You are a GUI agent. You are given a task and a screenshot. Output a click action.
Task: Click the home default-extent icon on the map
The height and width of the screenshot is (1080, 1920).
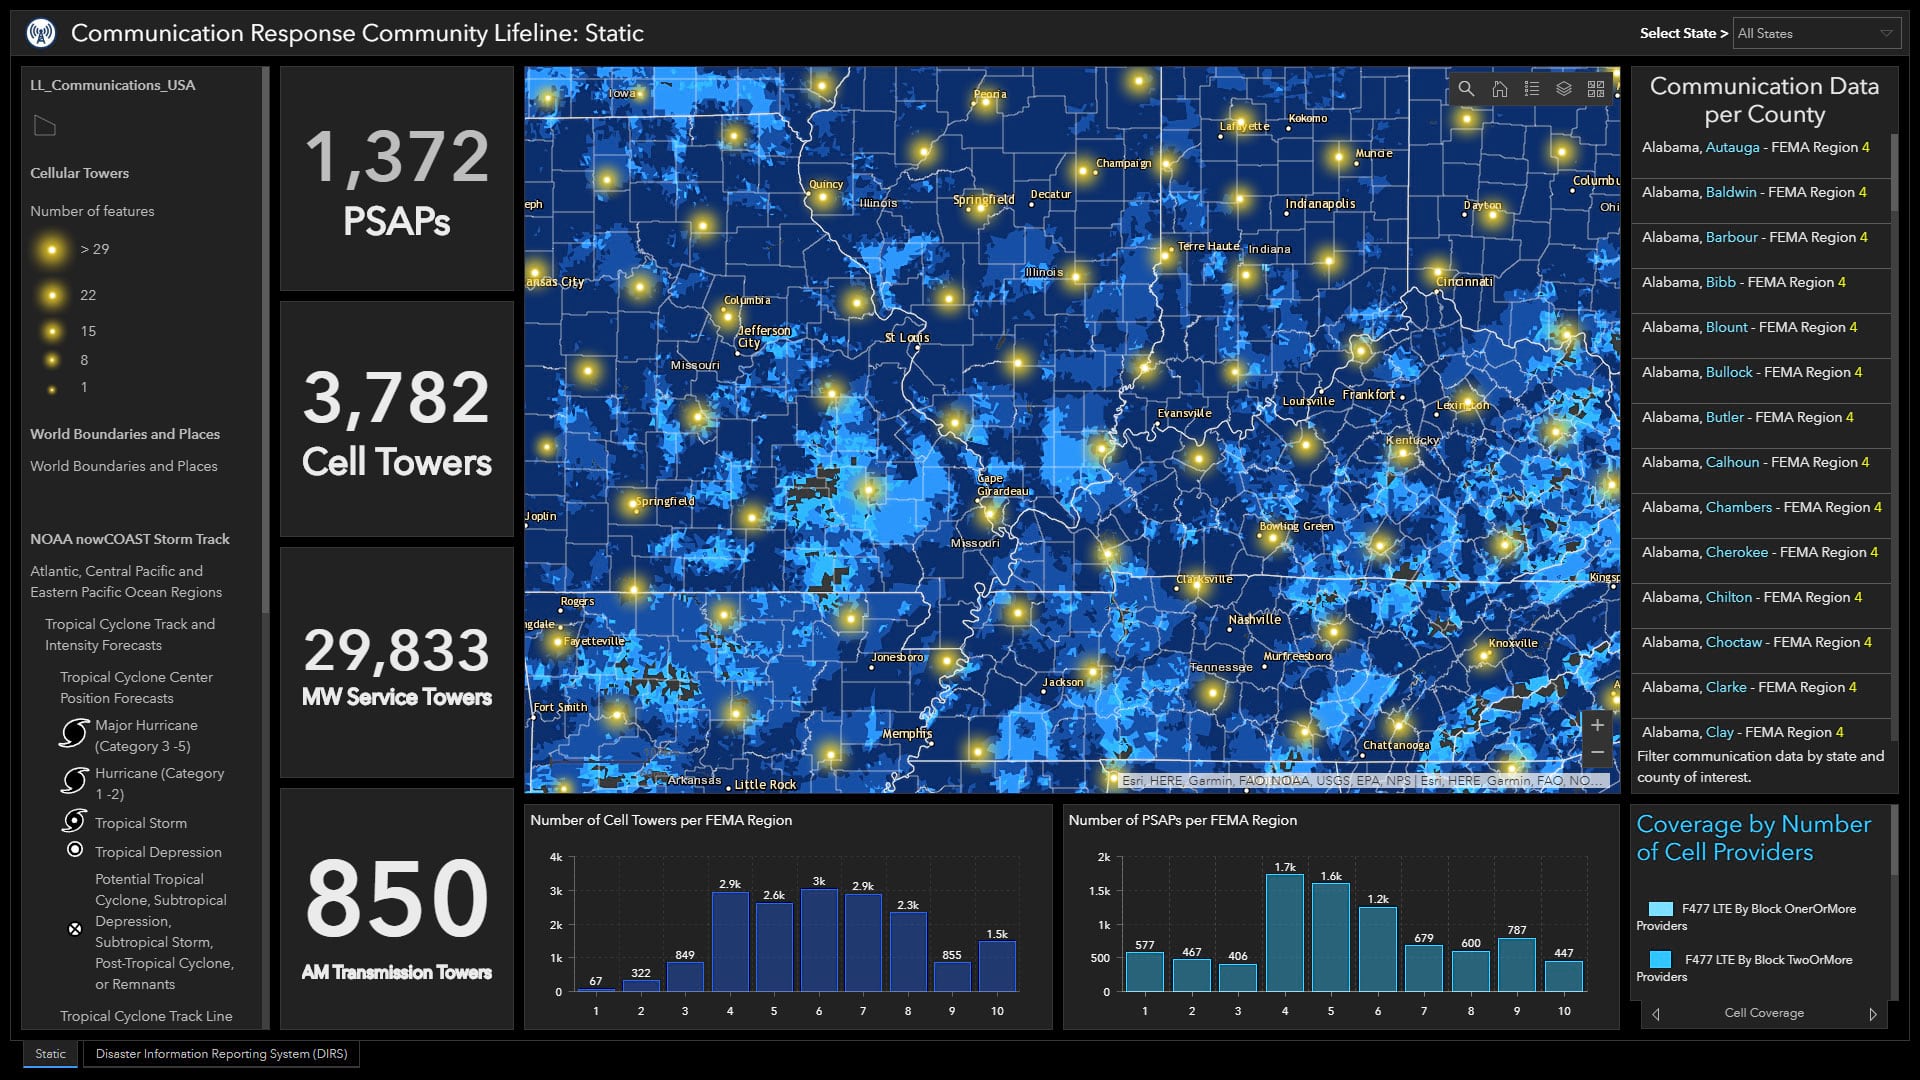pyautogui.click(x=1499, y=89)
